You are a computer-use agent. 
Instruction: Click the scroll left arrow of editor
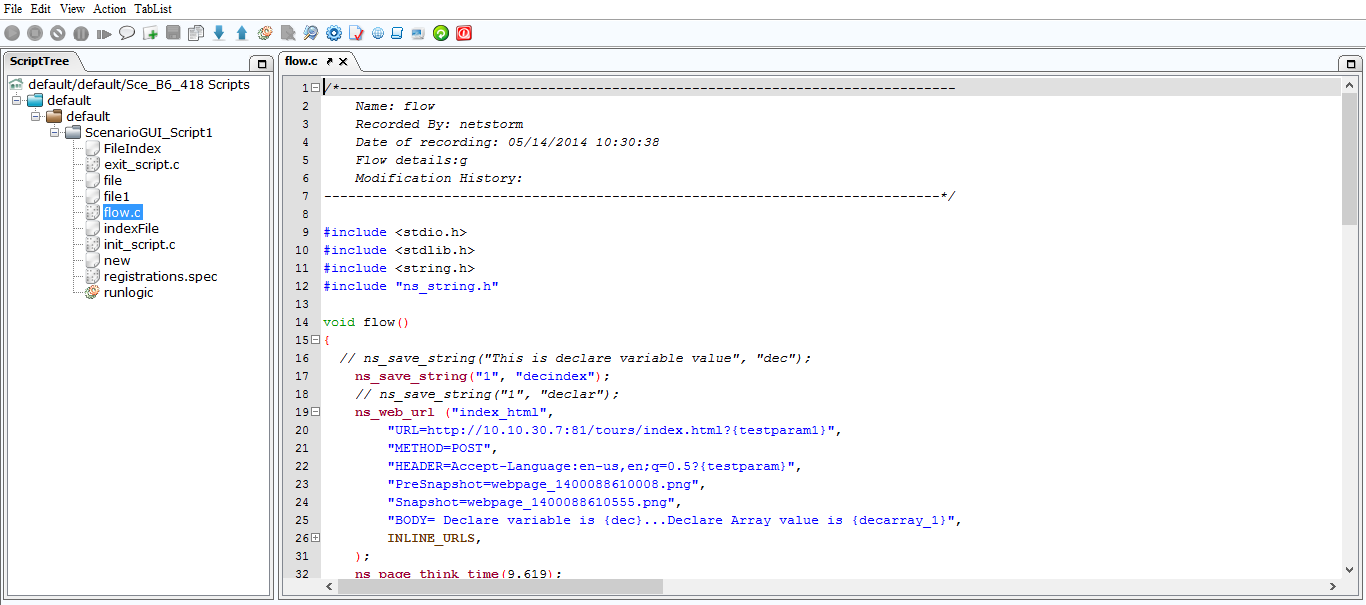coord(330,586)
